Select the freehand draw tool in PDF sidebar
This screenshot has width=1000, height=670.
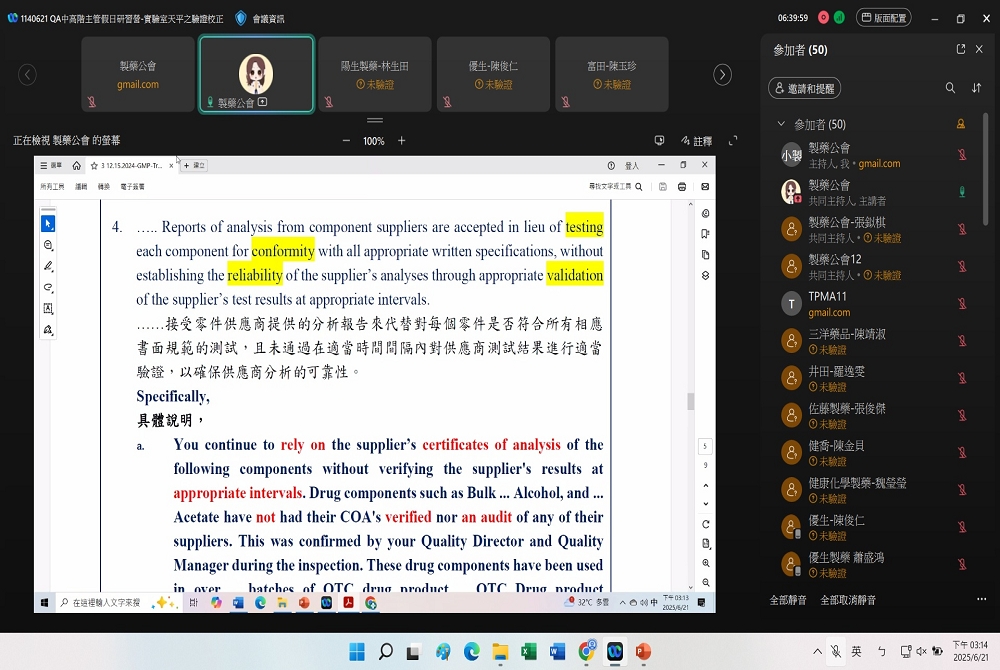coord(48,288)
